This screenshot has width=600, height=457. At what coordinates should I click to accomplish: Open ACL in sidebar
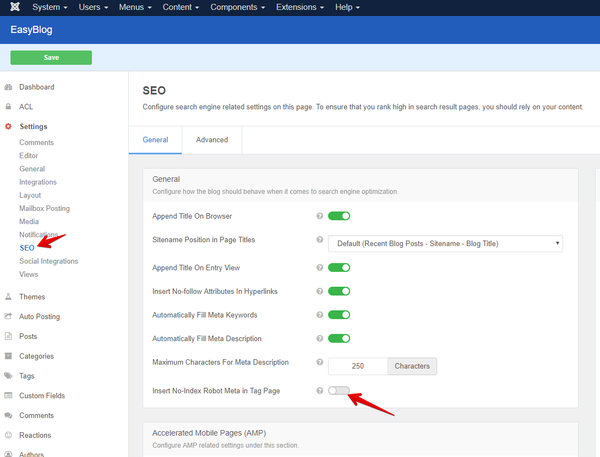(26, 107)
